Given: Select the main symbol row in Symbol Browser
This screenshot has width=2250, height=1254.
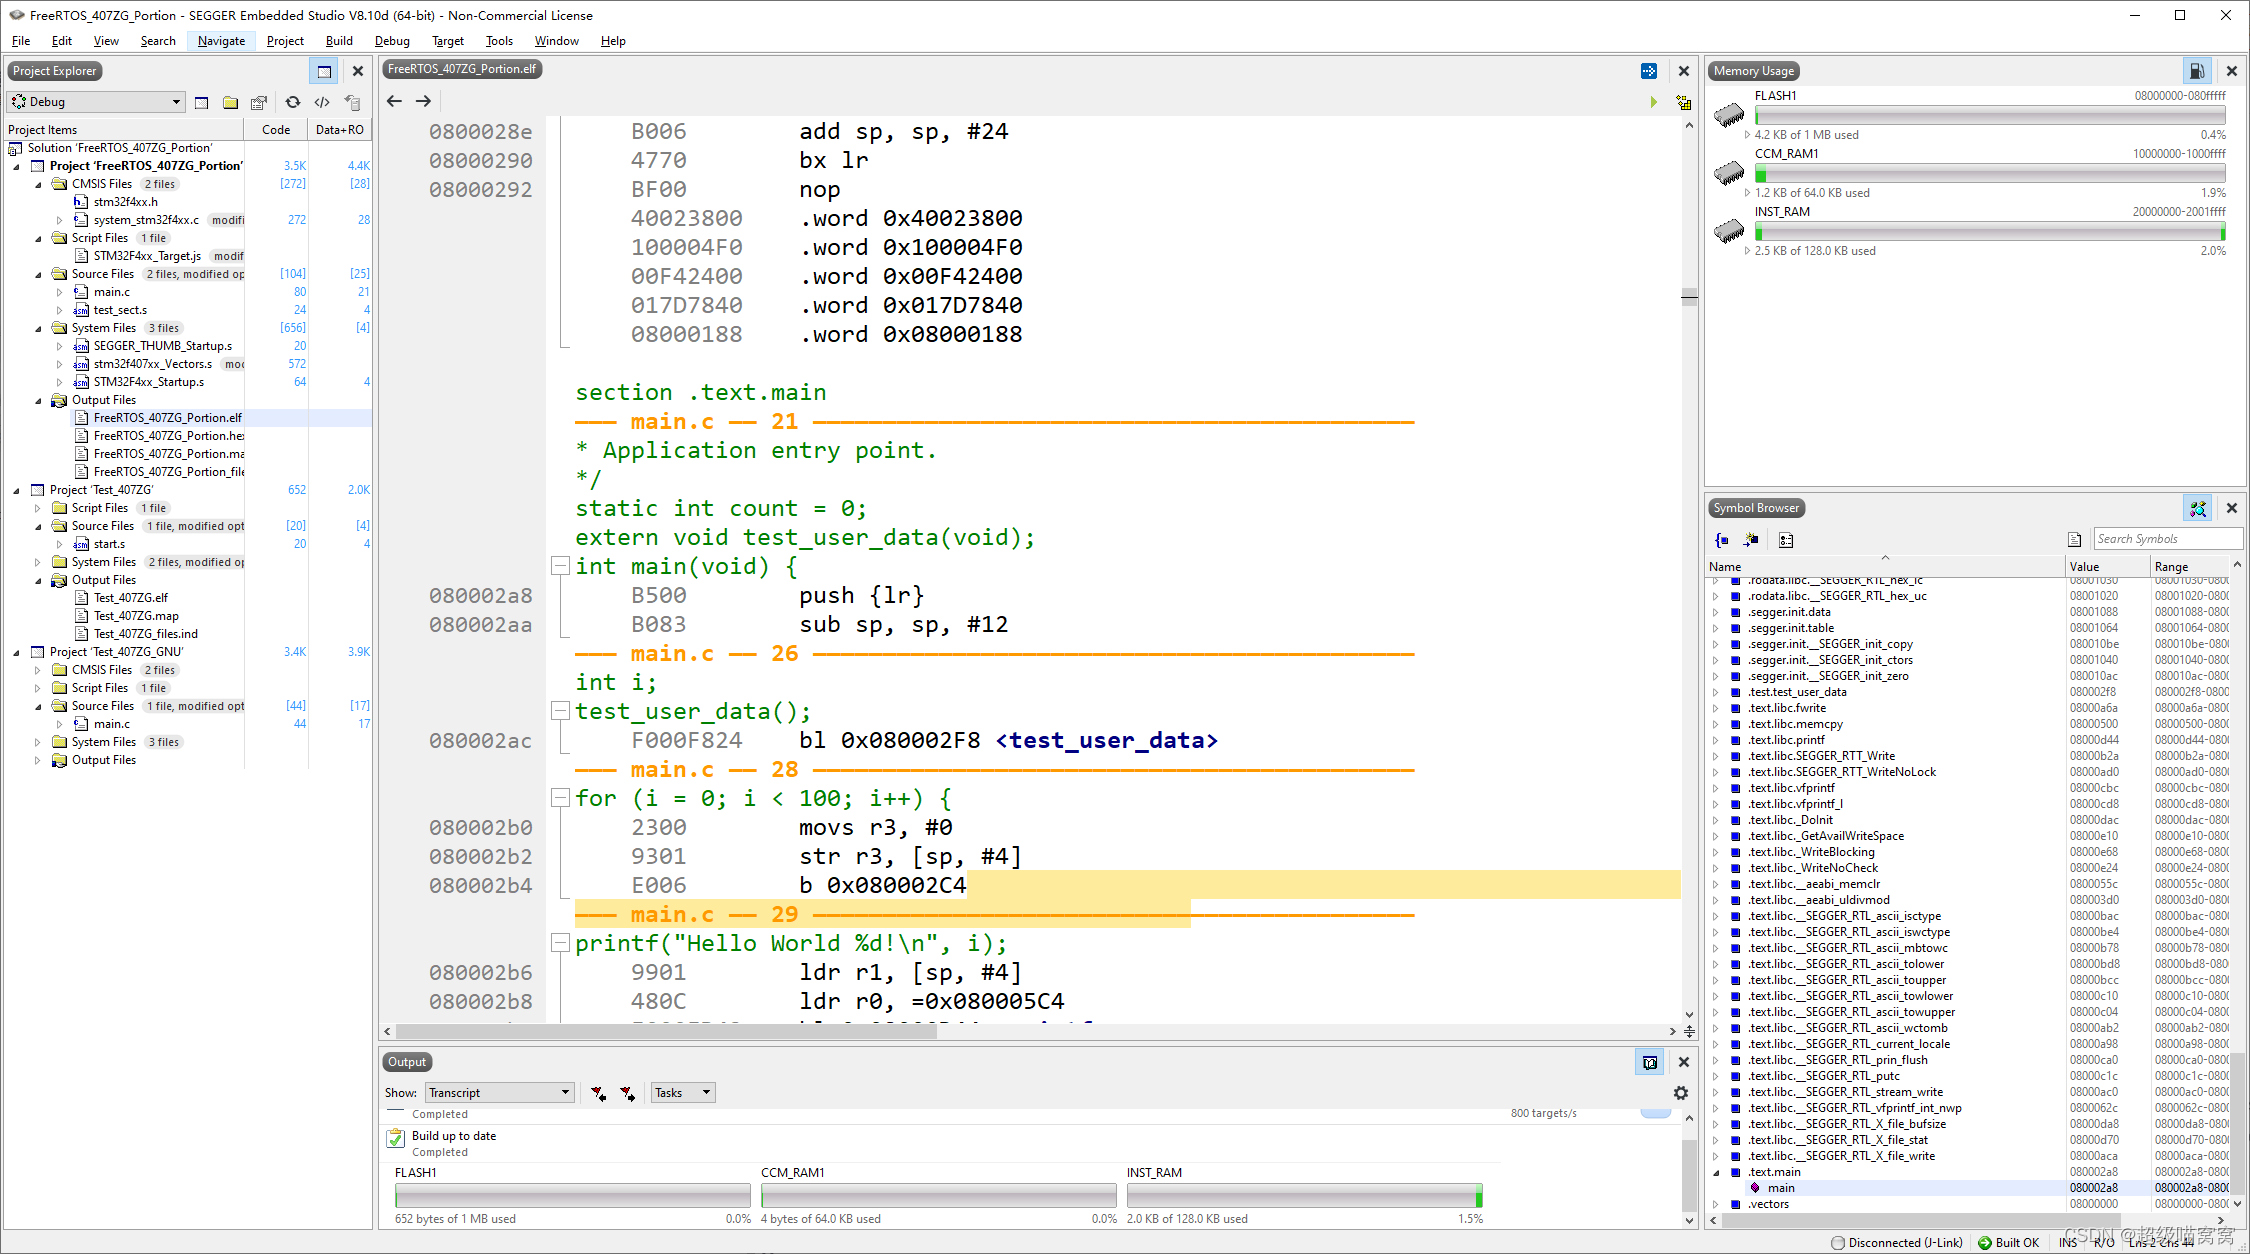Looking at the screenshot, I should point(1967,1188).
